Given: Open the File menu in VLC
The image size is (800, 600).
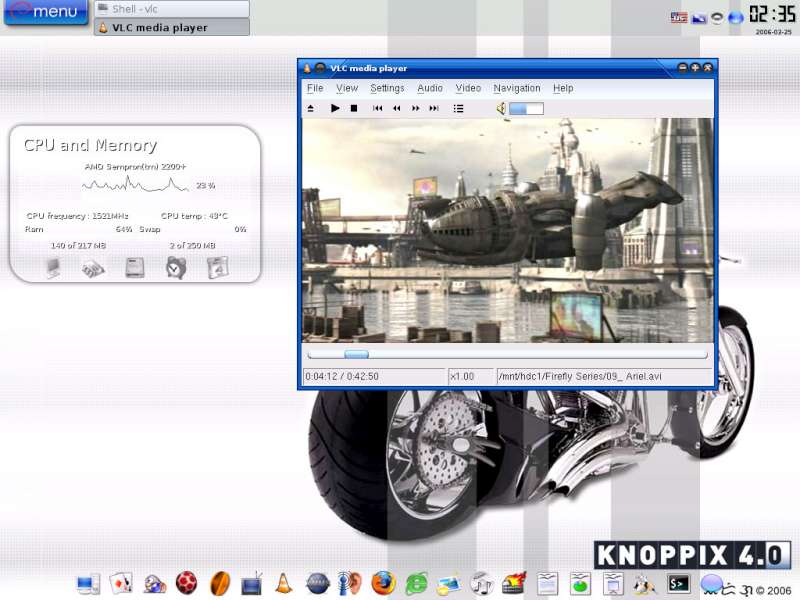Looking at the screenshot, I should 315,88.
